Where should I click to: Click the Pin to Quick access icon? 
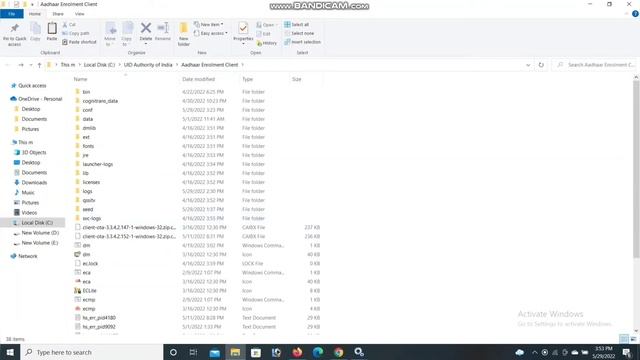tap(15, 28)
